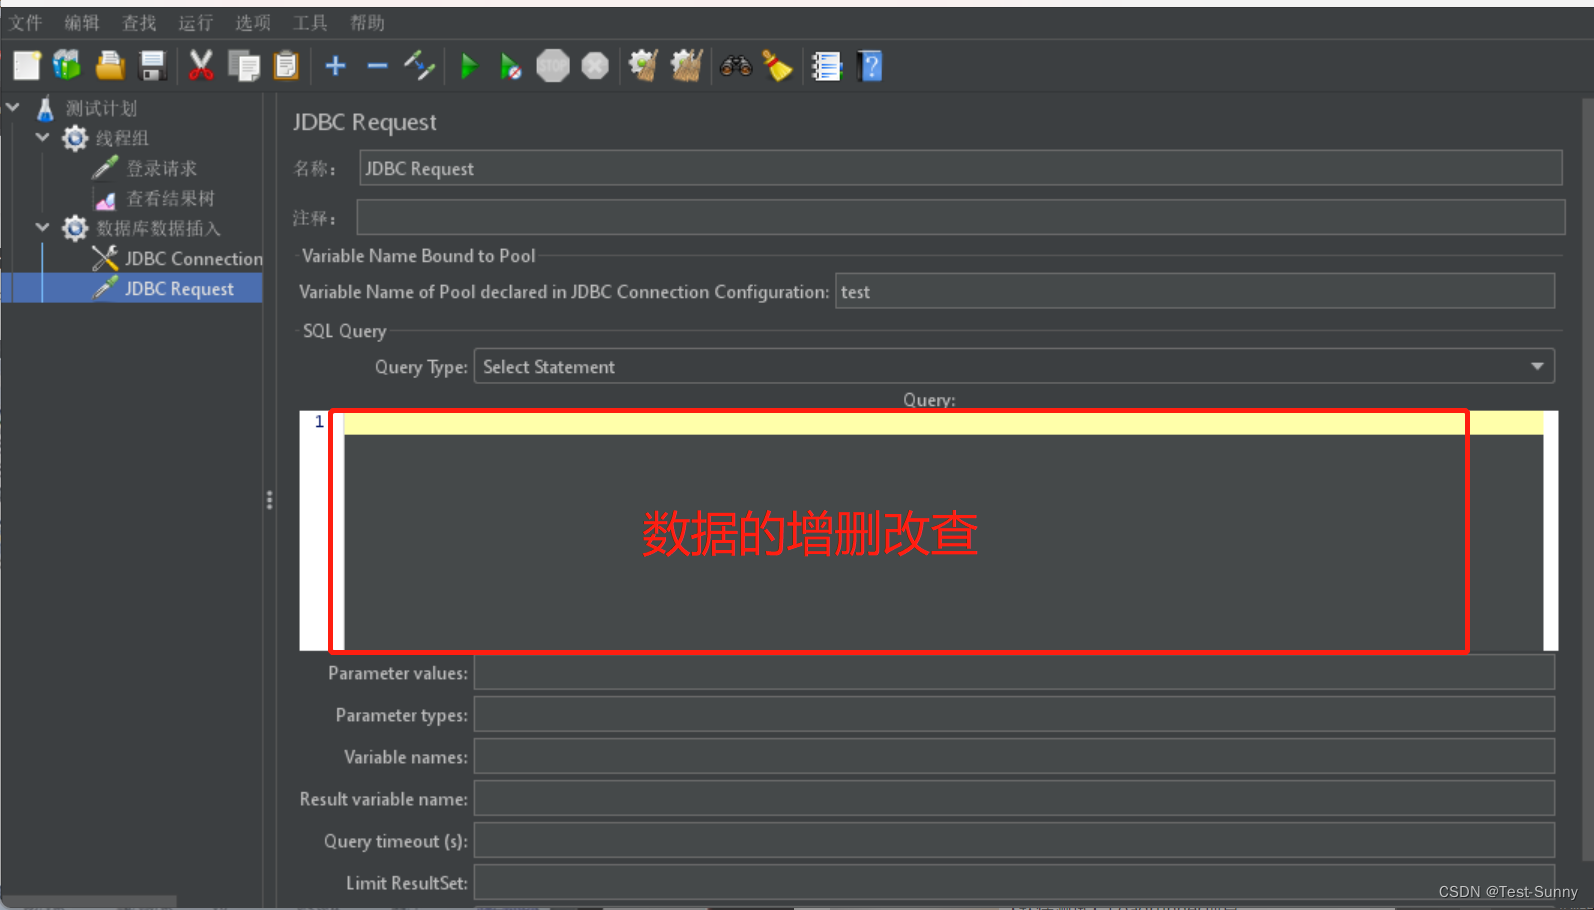Screen dimensions: 1594x910
Task: Click the Paste clipboard icon
Action: tap(286, 66)
